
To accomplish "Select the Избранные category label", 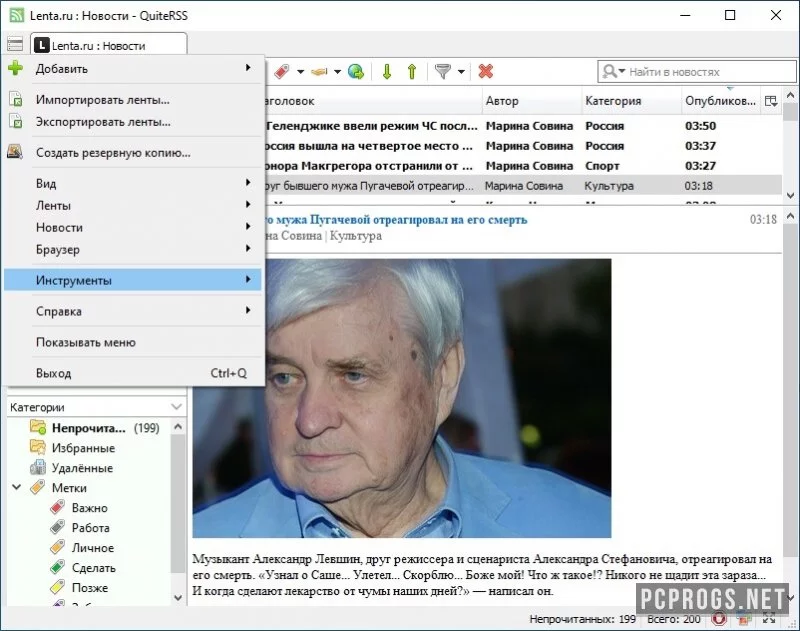I will (83, 448).
